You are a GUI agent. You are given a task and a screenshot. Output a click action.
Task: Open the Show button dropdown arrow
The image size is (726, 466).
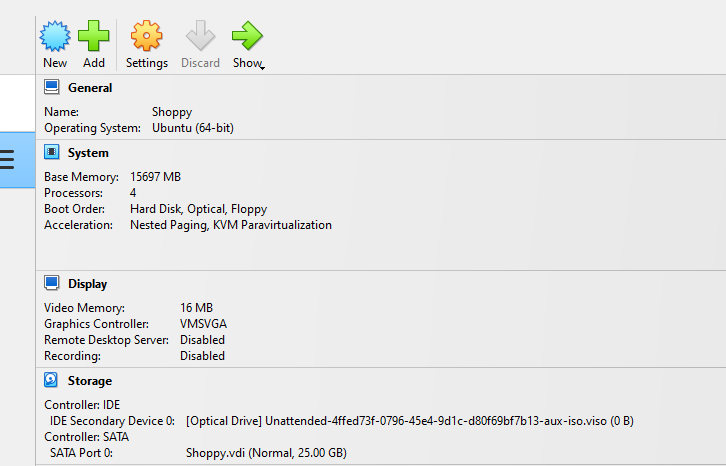pos(263,69)
